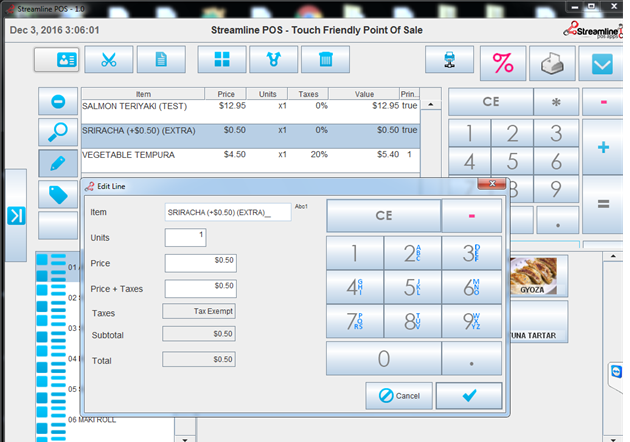Open the four-square grid layout button
Viewport: 630px width, 442px height.
coord(222,59)
